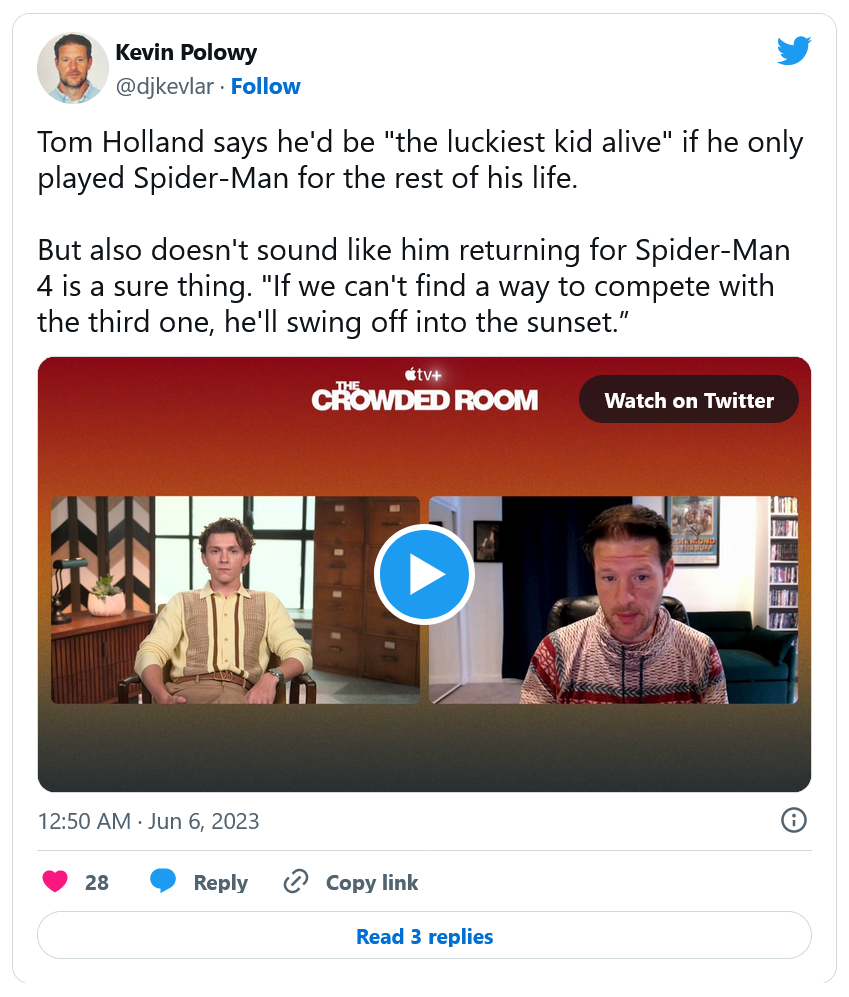Click the Kevin Polowy display name

click(186, 53)
